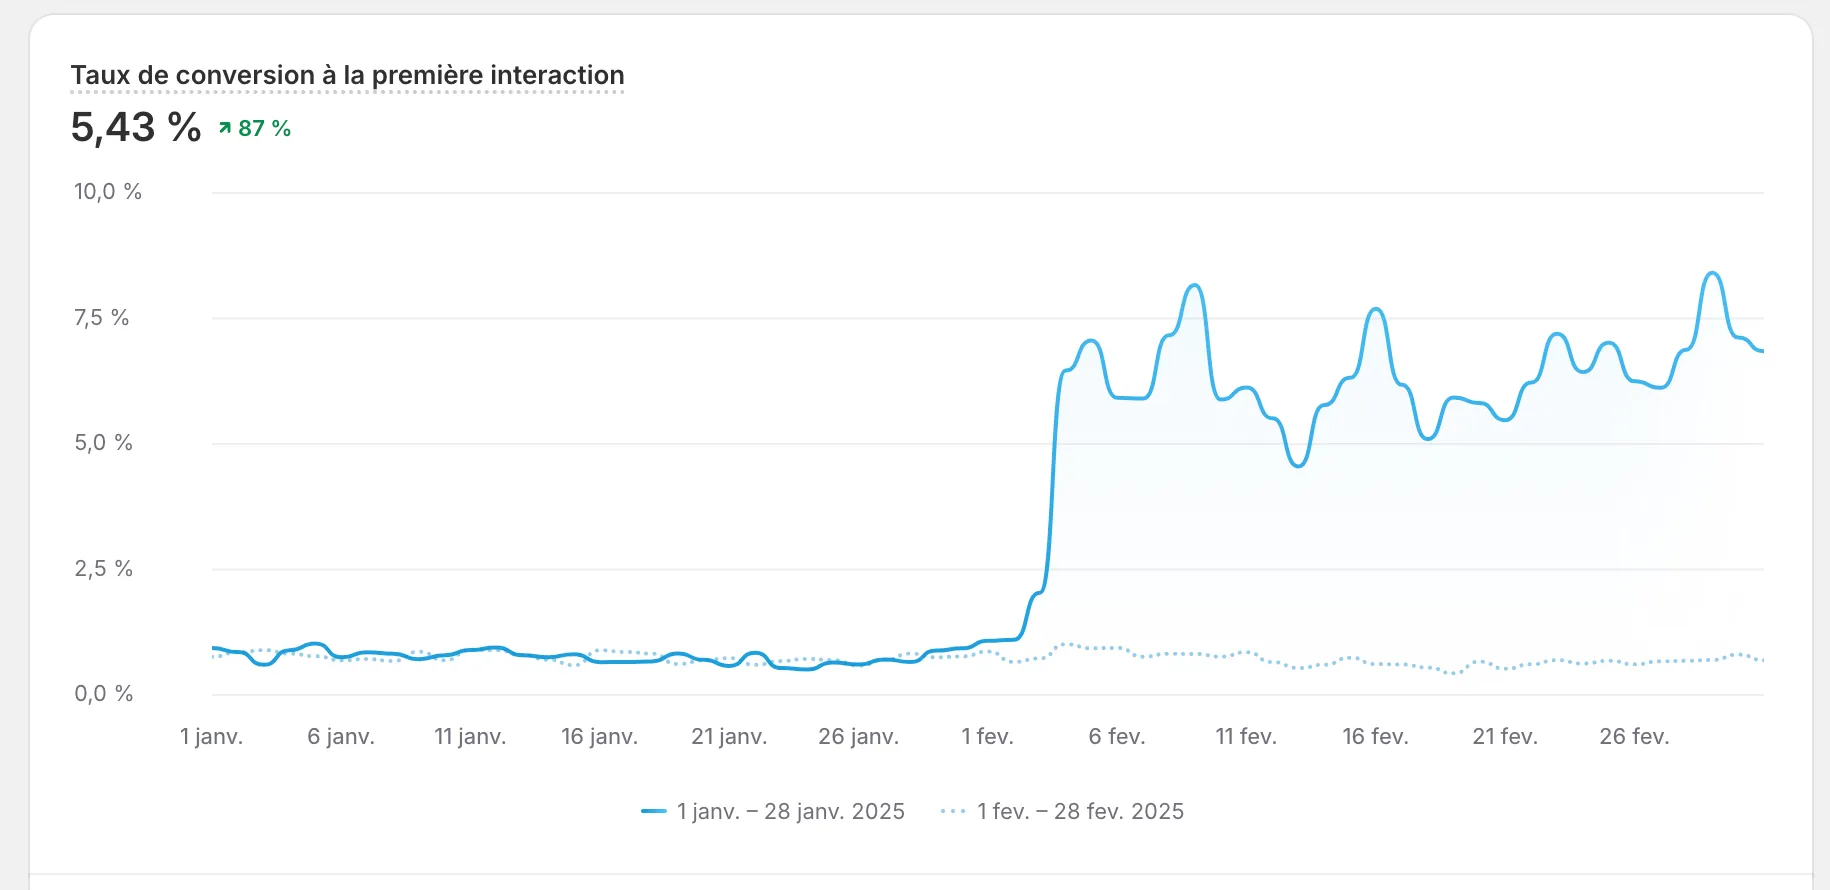Click the 87 % increase indicator

pos(264,128)
